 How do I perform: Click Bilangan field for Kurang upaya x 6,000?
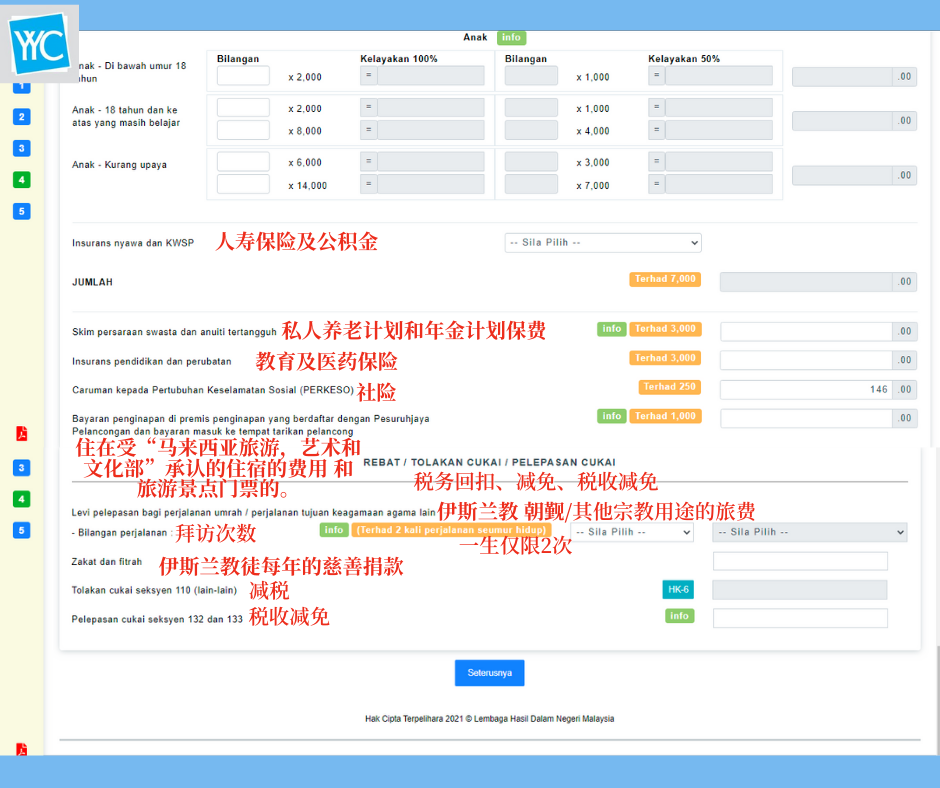[x=243, y=162]
